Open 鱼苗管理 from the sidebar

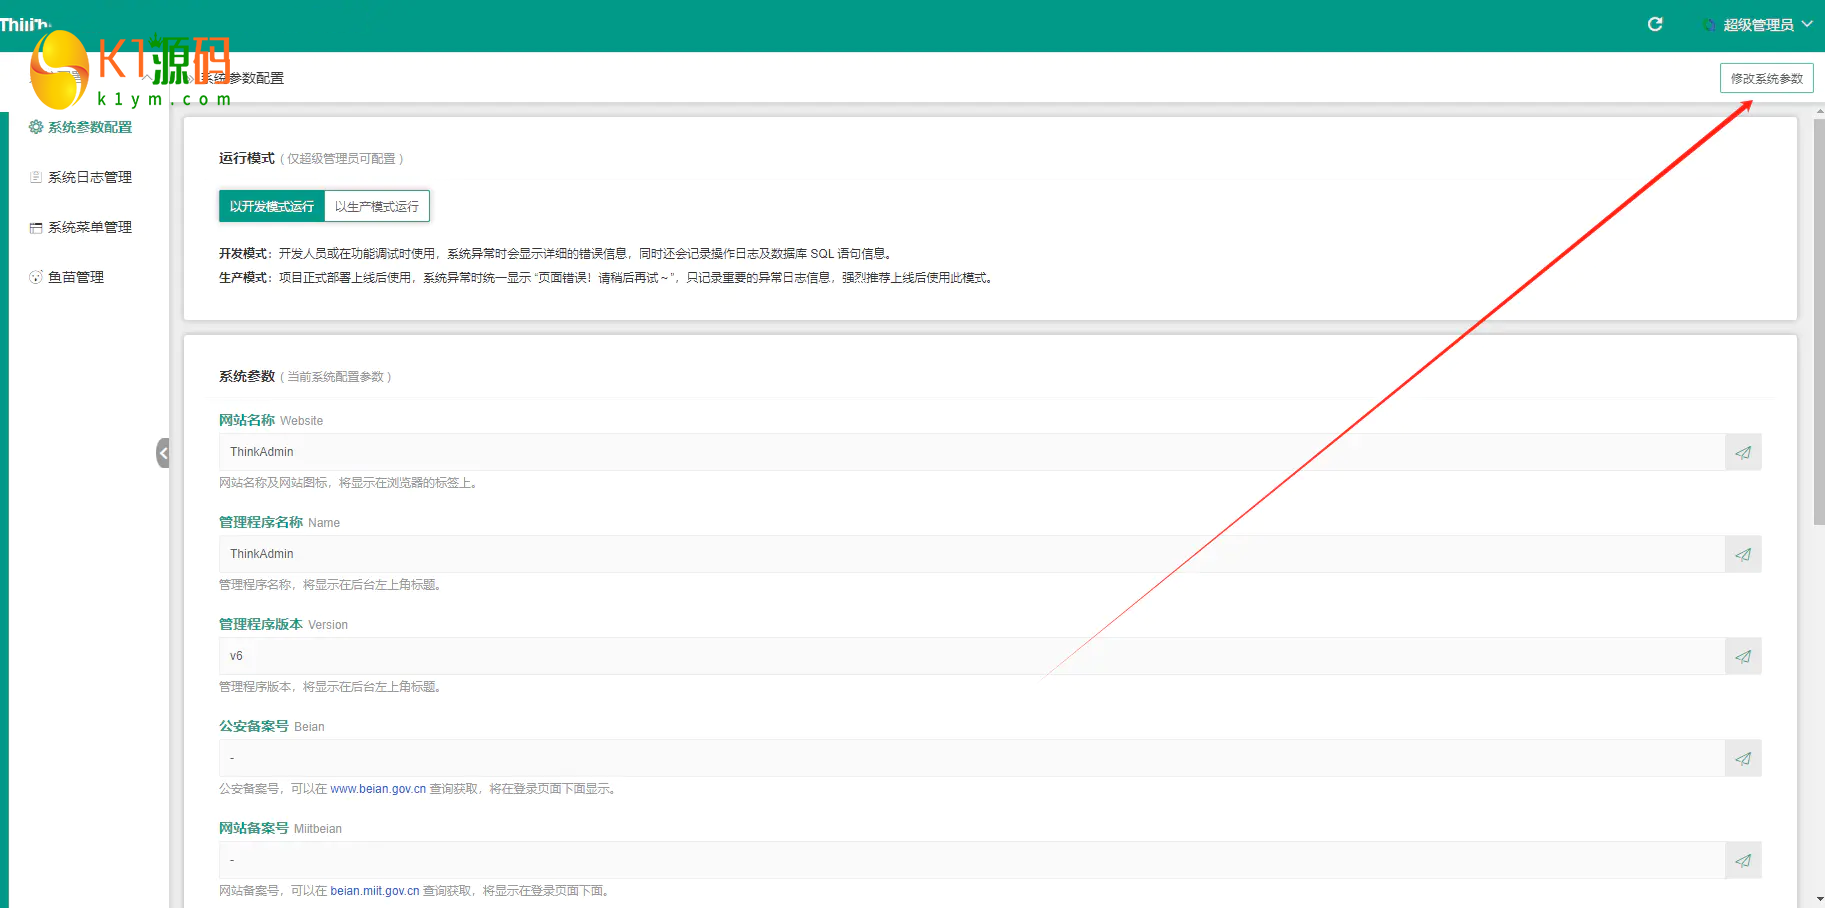pyautogui.click(x=67, y=277)
